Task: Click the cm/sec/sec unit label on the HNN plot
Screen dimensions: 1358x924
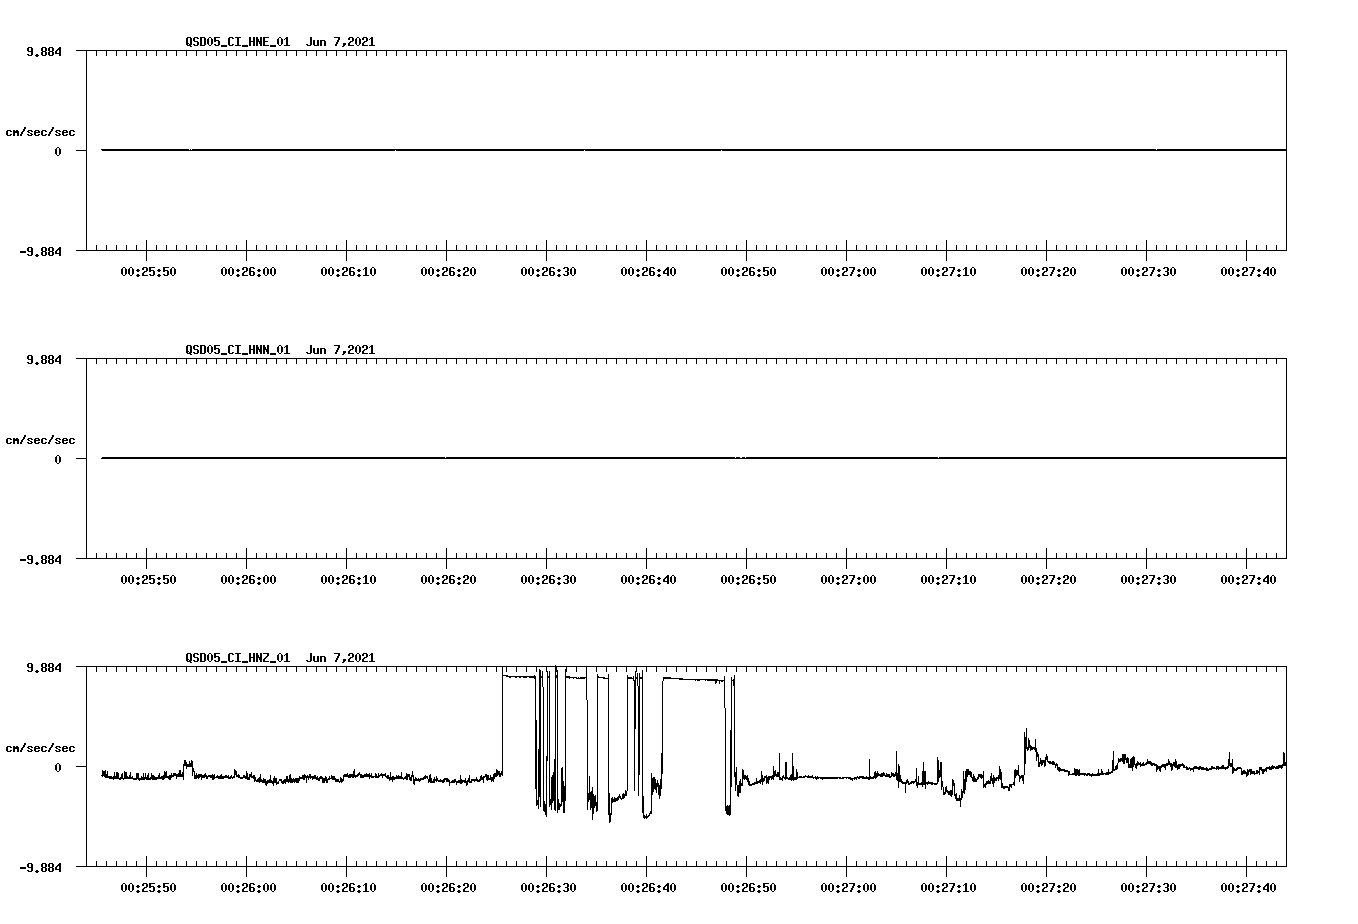Action: (x=40, y=440)
